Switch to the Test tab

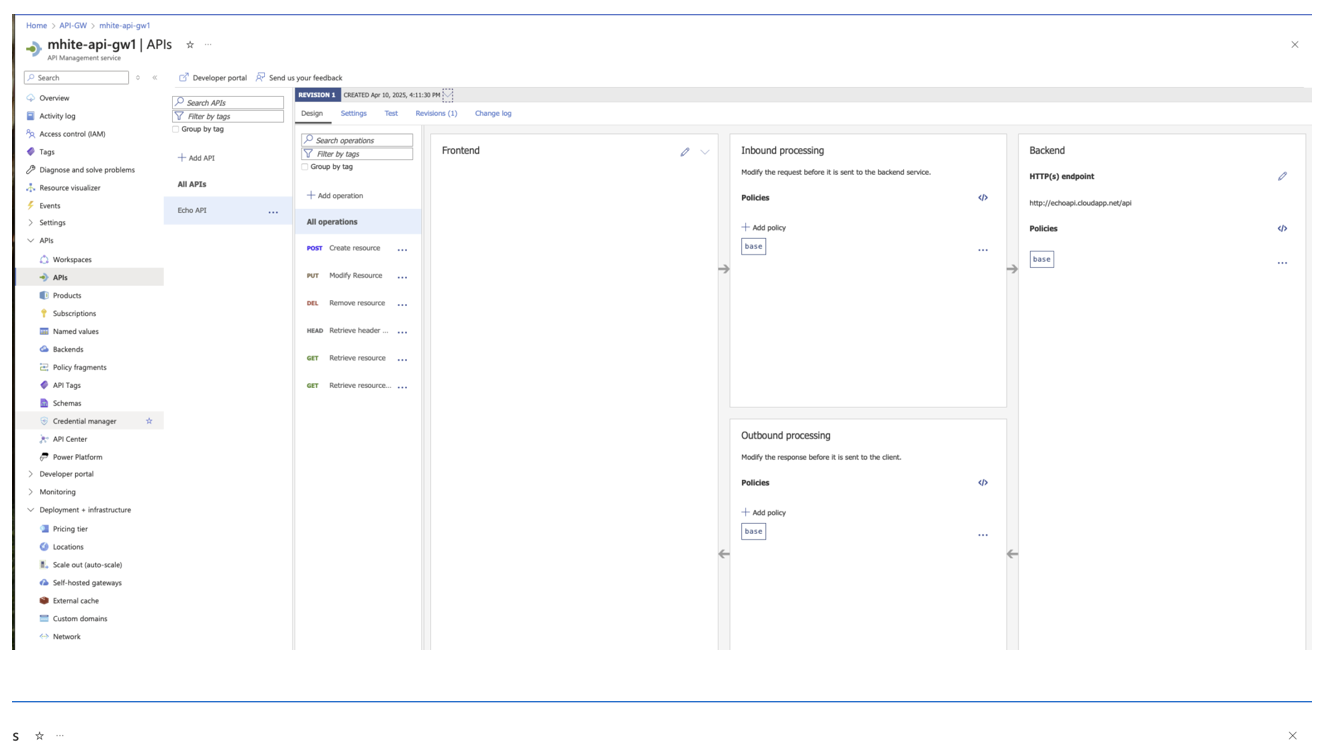[391, 114]
